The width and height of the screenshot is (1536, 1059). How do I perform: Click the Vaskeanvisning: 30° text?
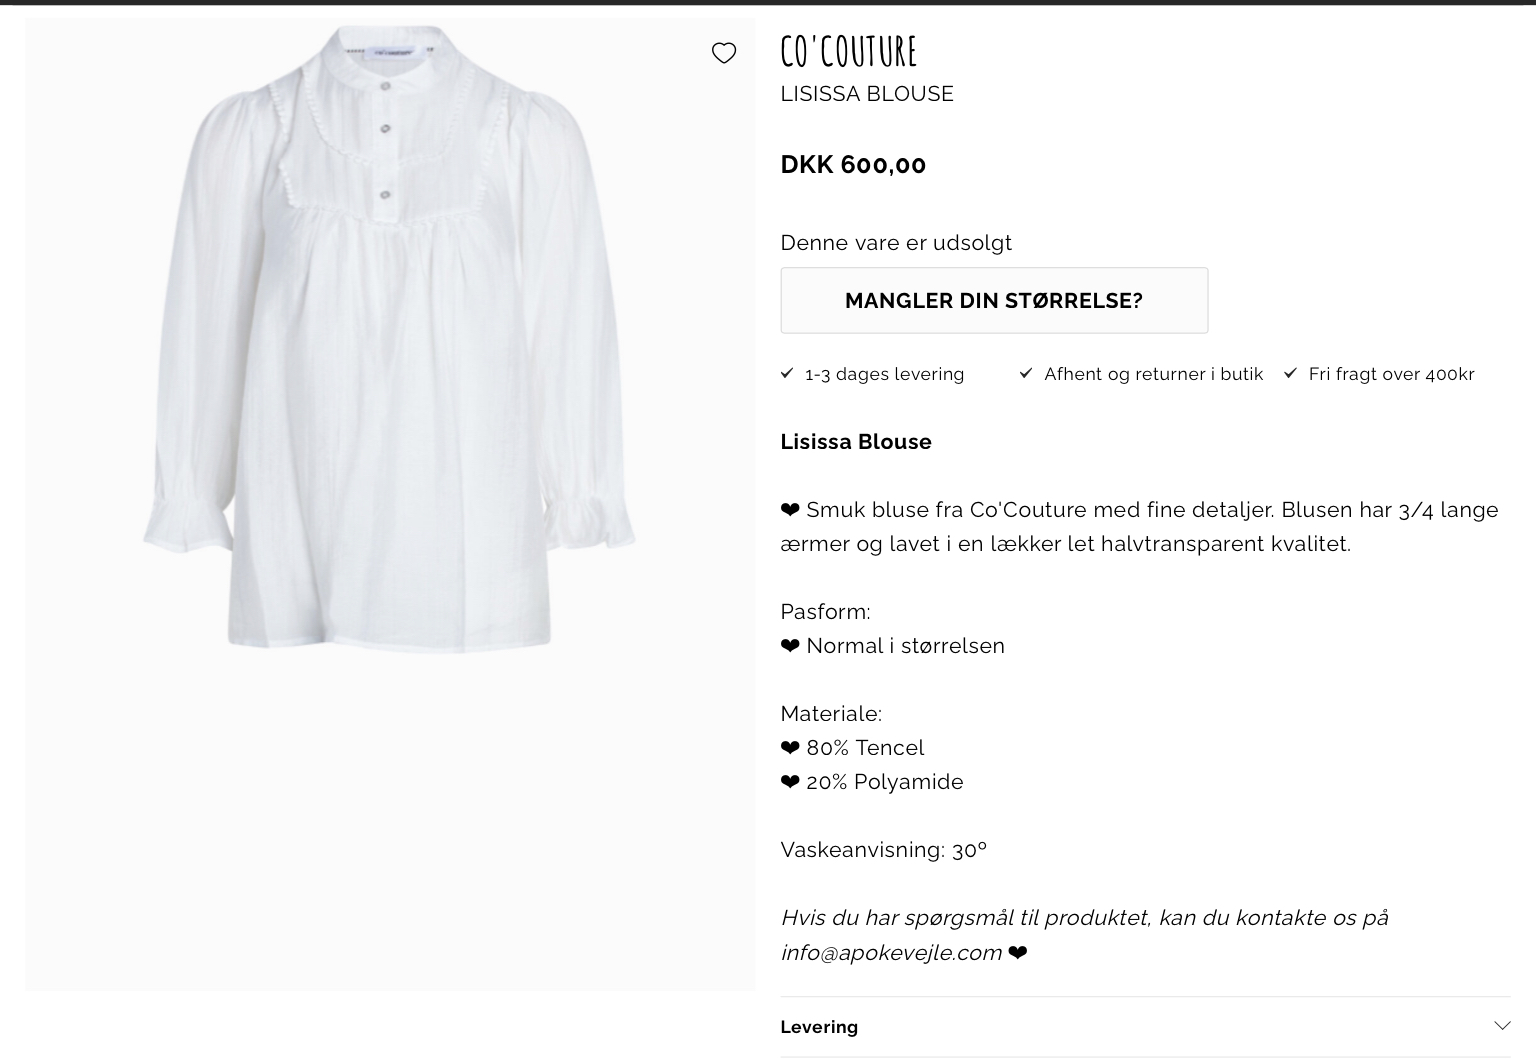coord(883,850)
